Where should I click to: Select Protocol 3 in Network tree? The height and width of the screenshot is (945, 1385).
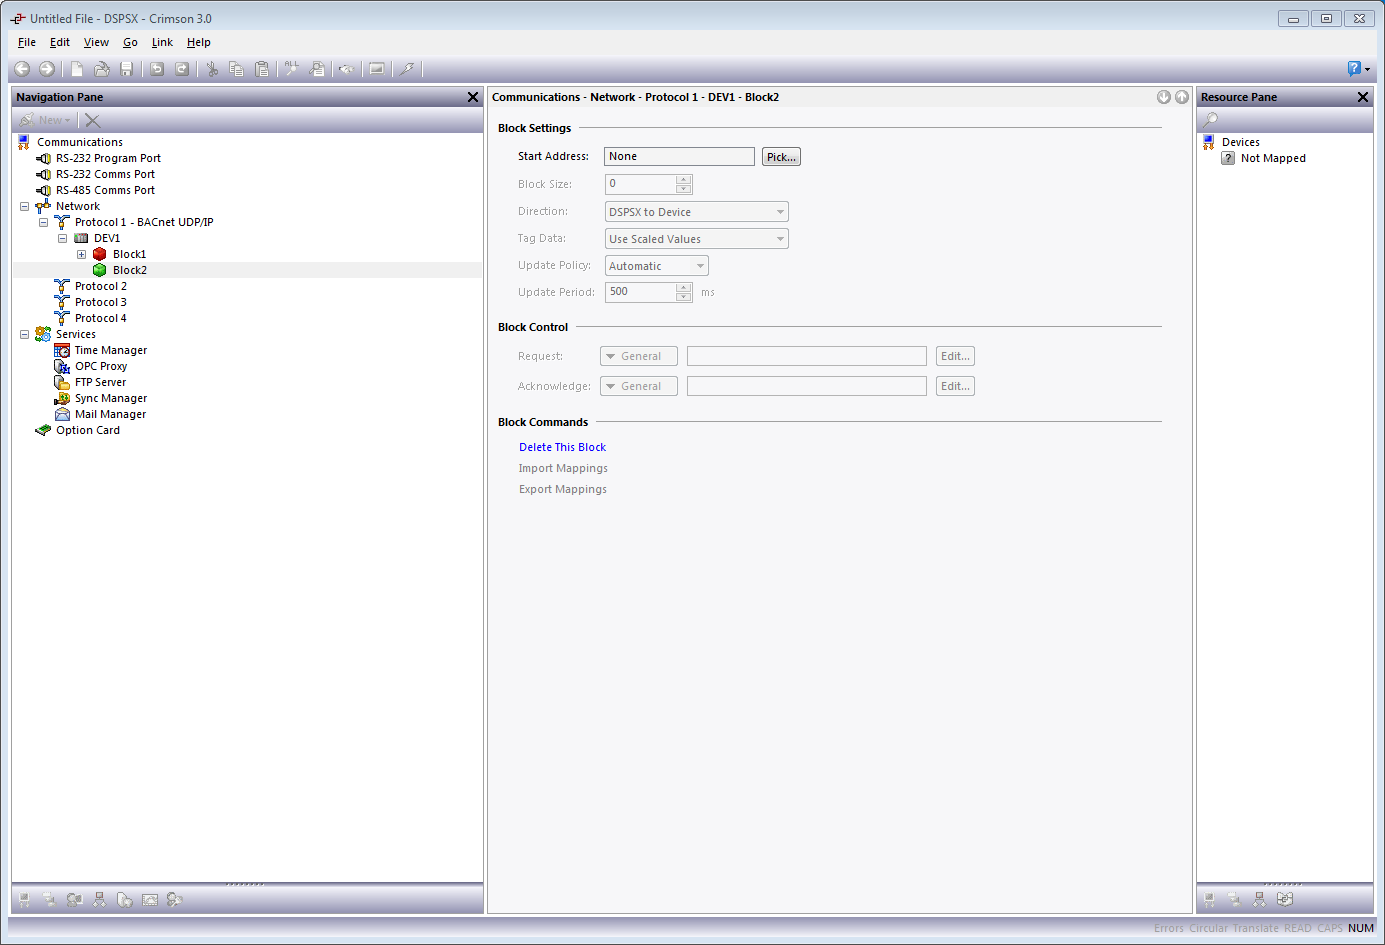click(x=101, y=302)
